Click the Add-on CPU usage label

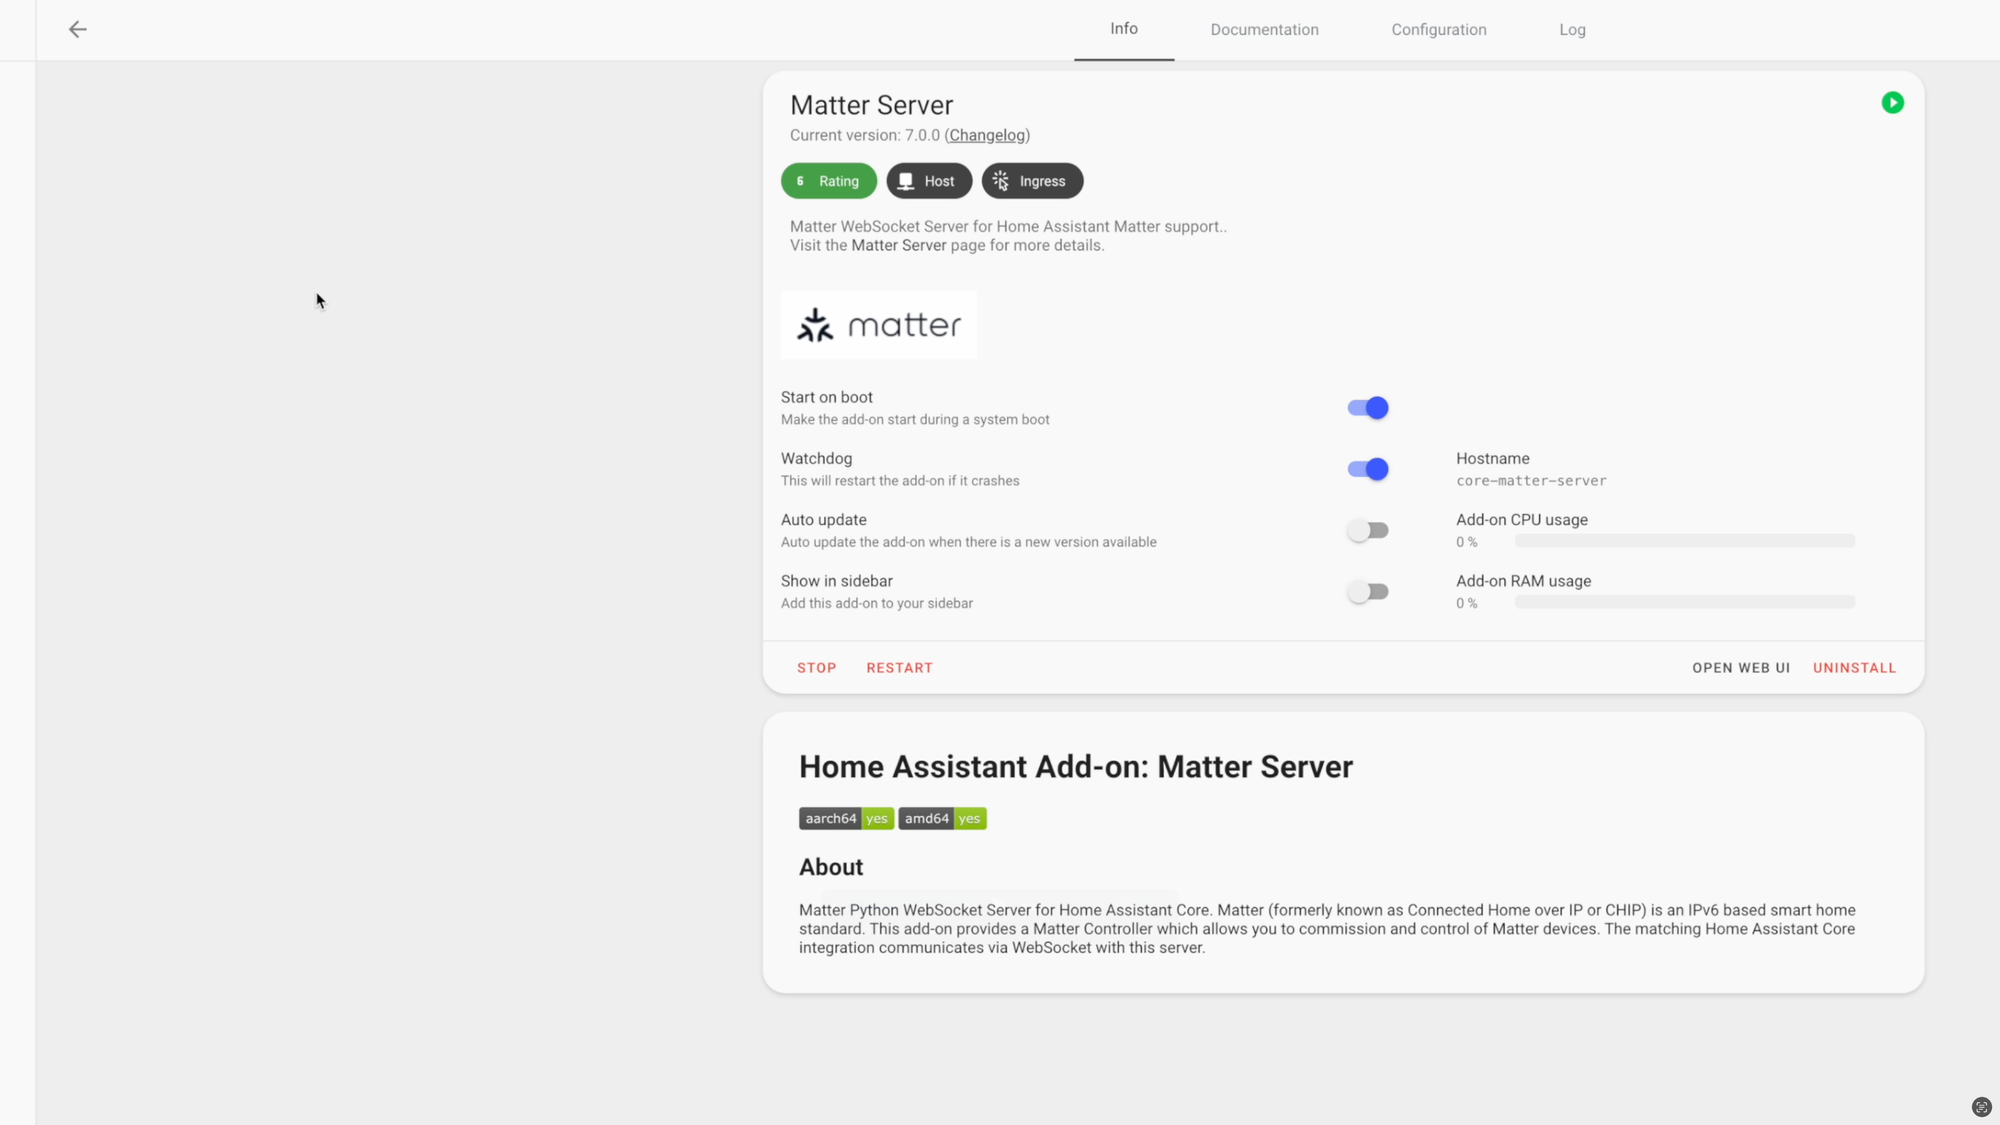click(x=1522, y=520)
